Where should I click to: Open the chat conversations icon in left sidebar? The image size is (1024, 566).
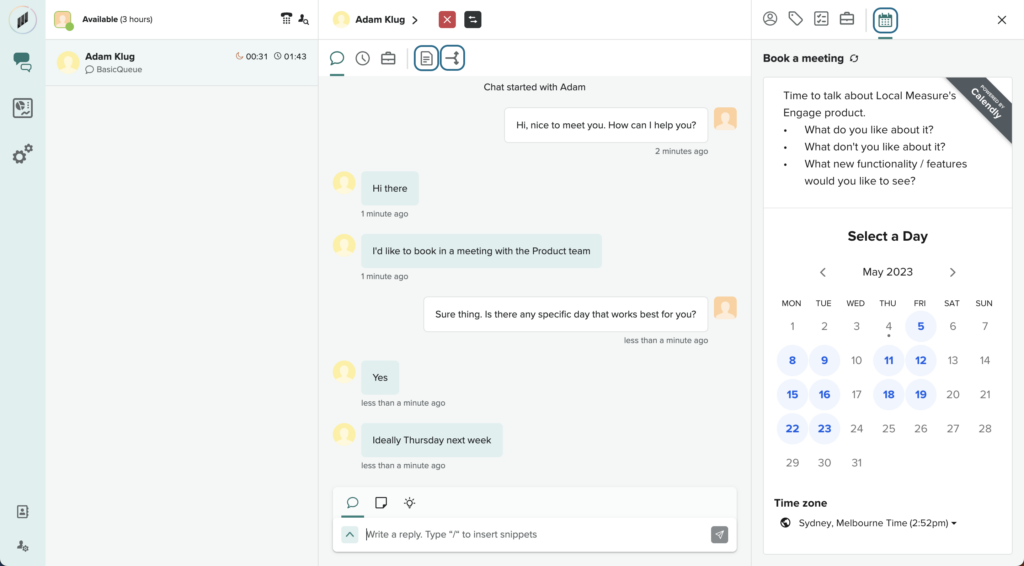click(x=22, y=62)
